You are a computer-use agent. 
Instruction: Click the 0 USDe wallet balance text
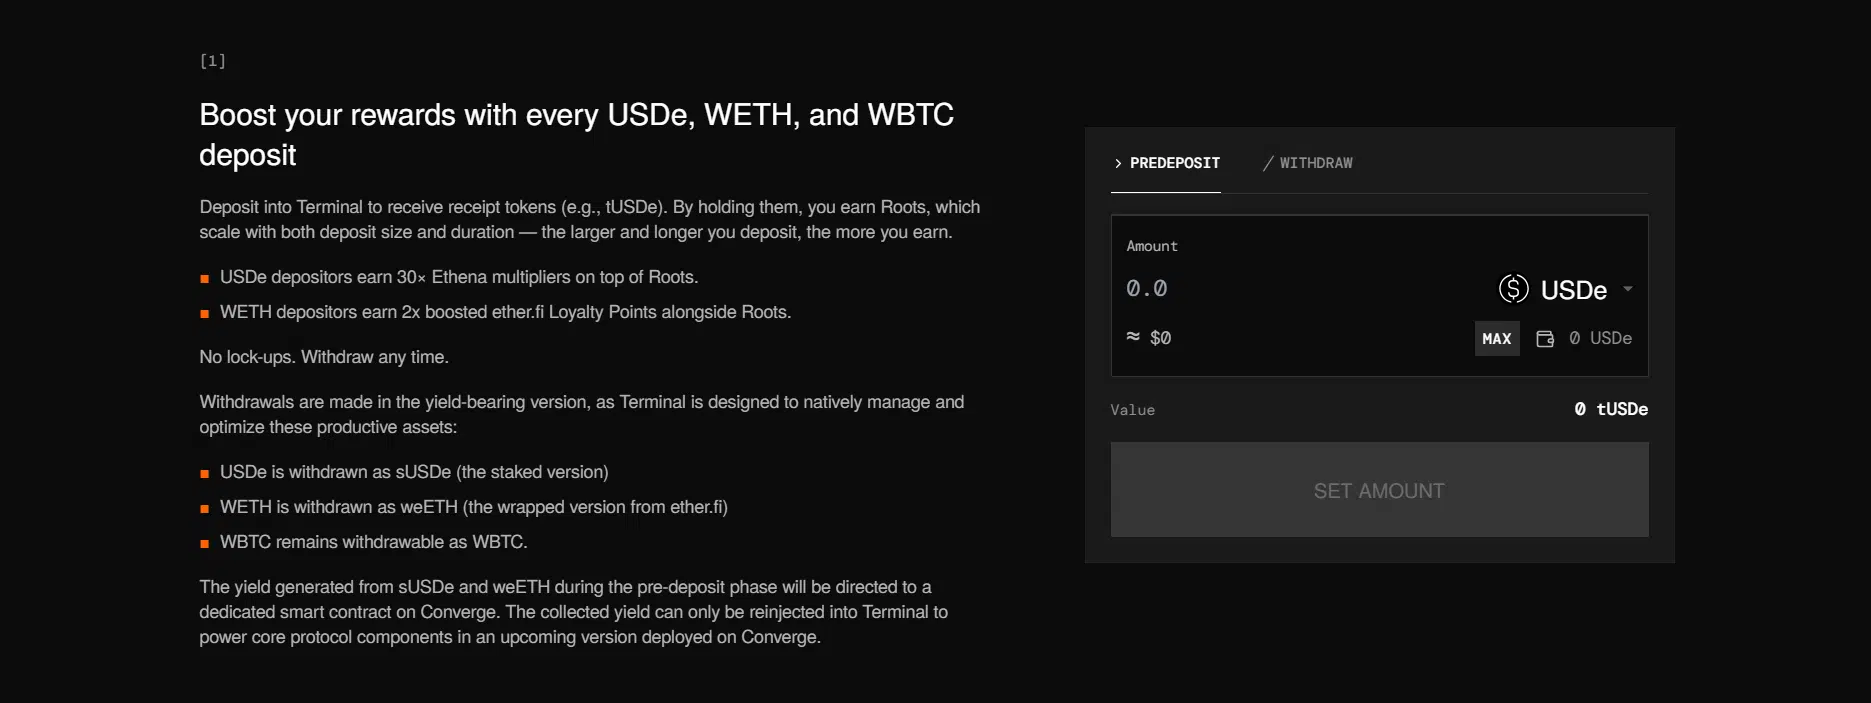pyautogui.click(x=1600, y=338)
